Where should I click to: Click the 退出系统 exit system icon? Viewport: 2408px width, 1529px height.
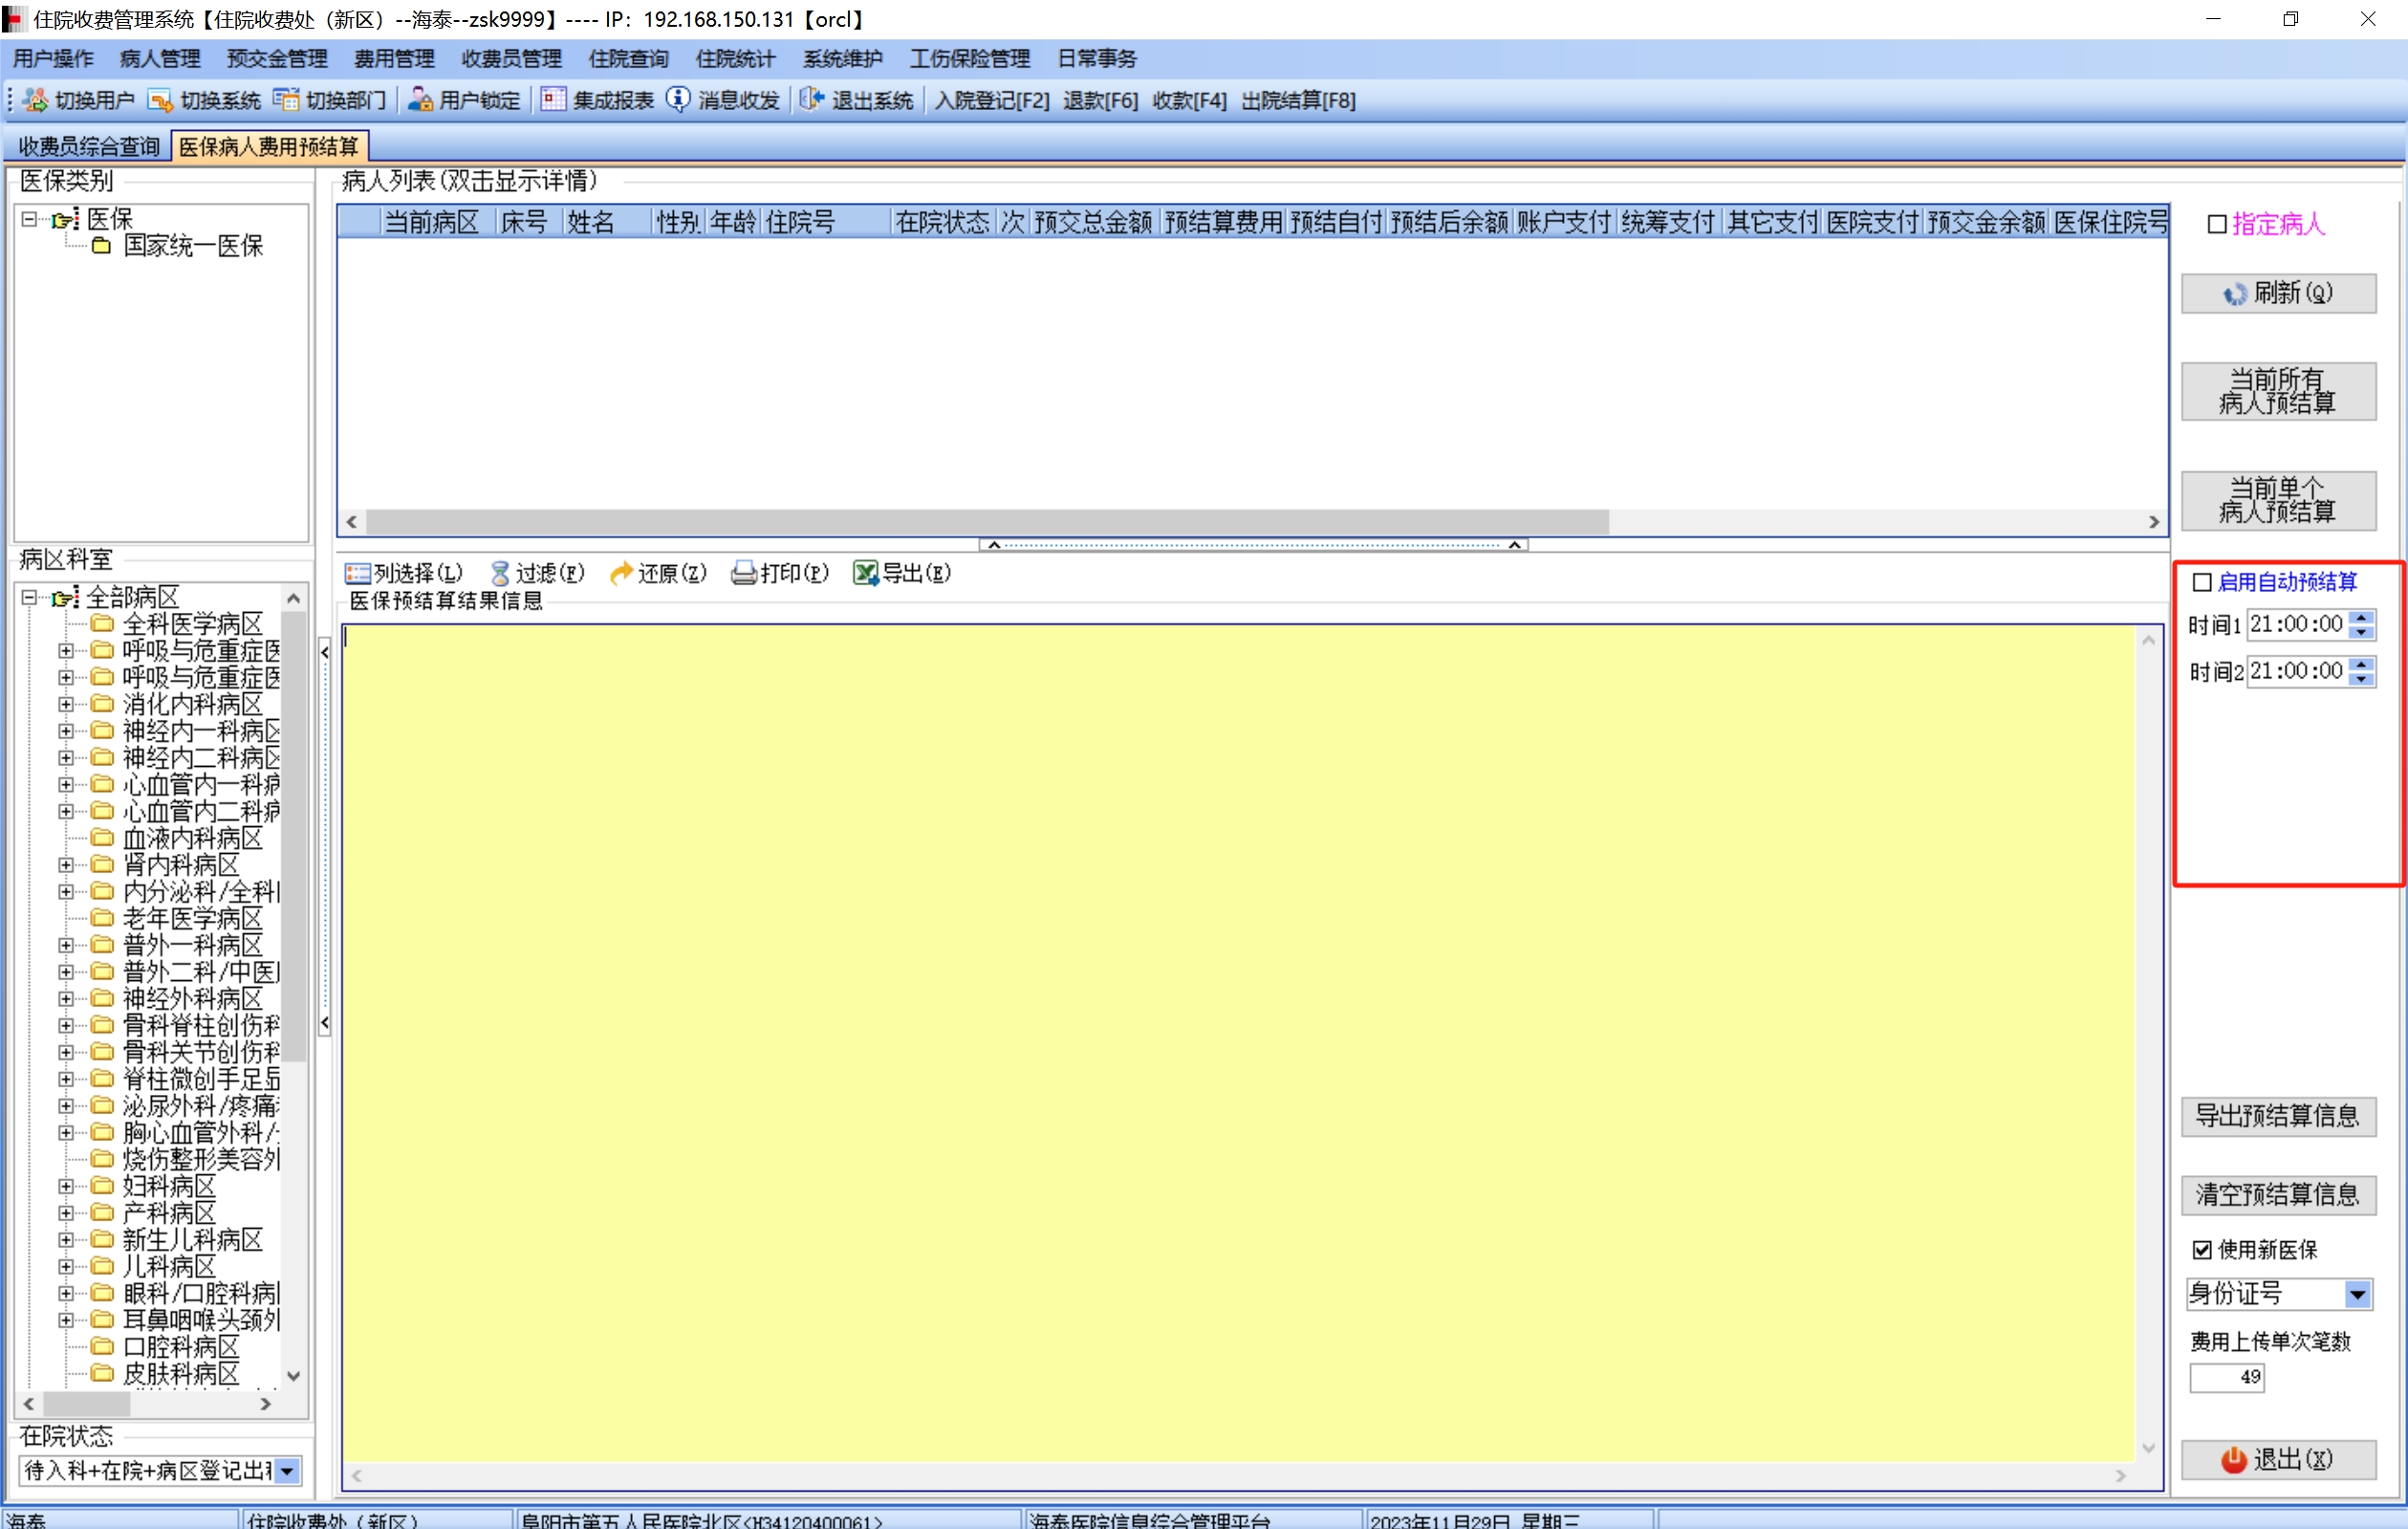[x=811, y=100]
